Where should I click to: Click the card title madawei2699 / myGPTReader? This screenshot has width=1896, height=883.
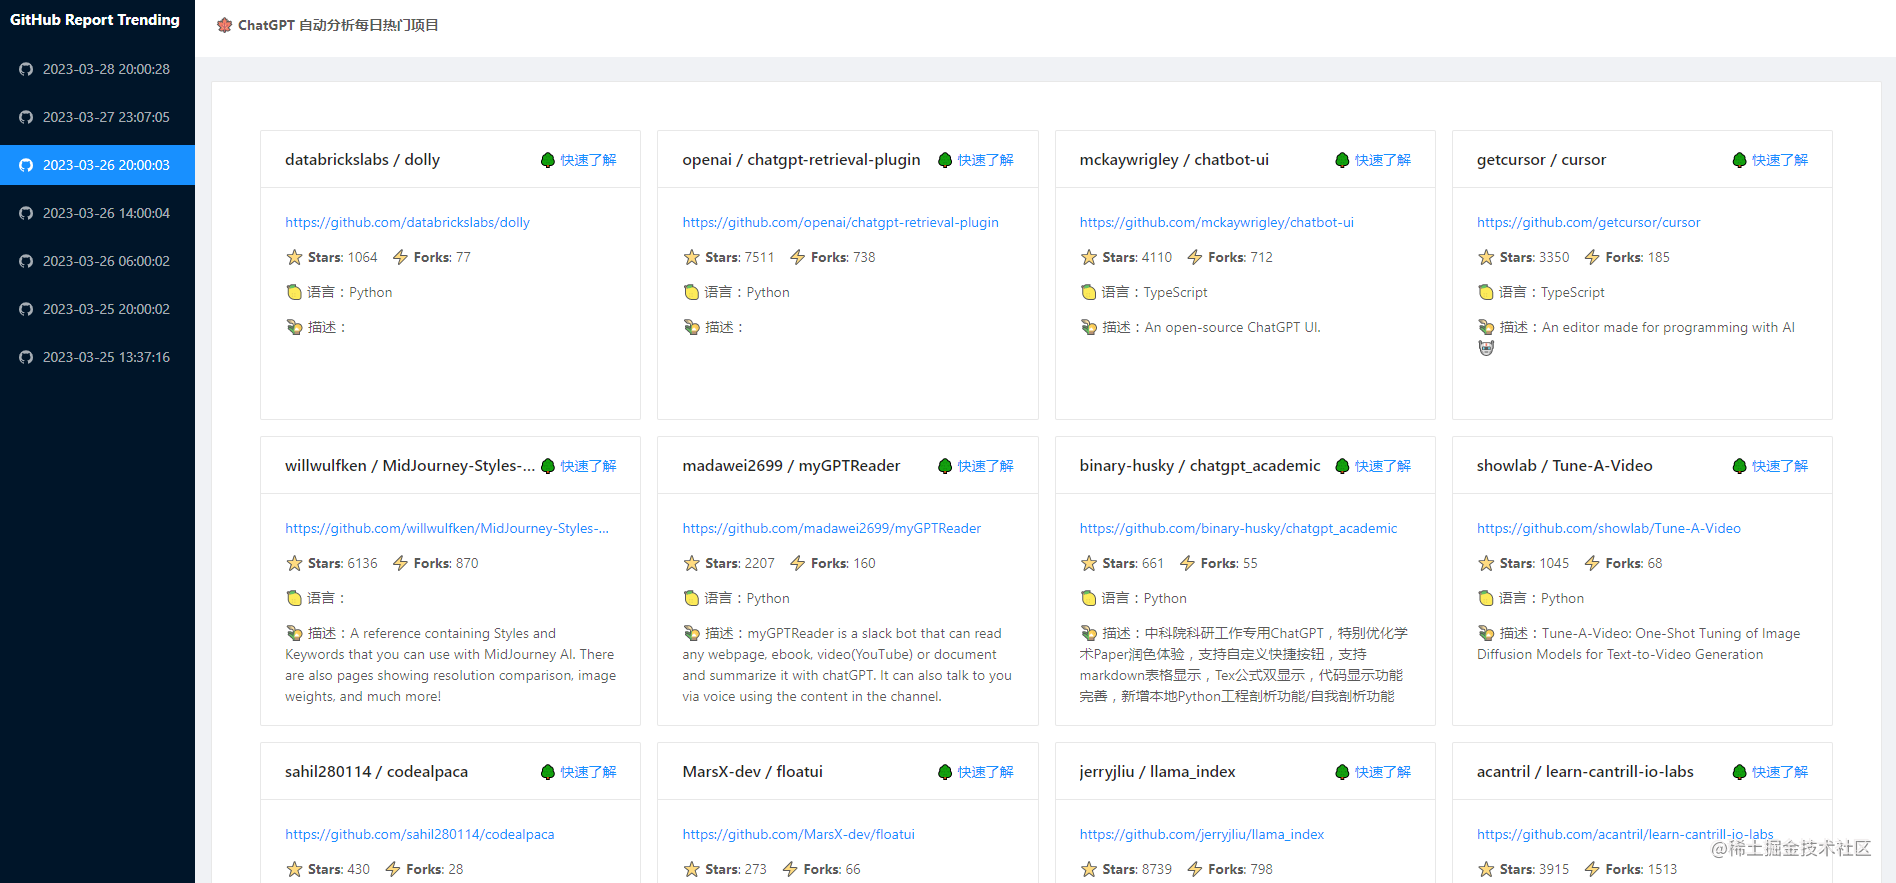pyautogui.click(x=791, y=466)
